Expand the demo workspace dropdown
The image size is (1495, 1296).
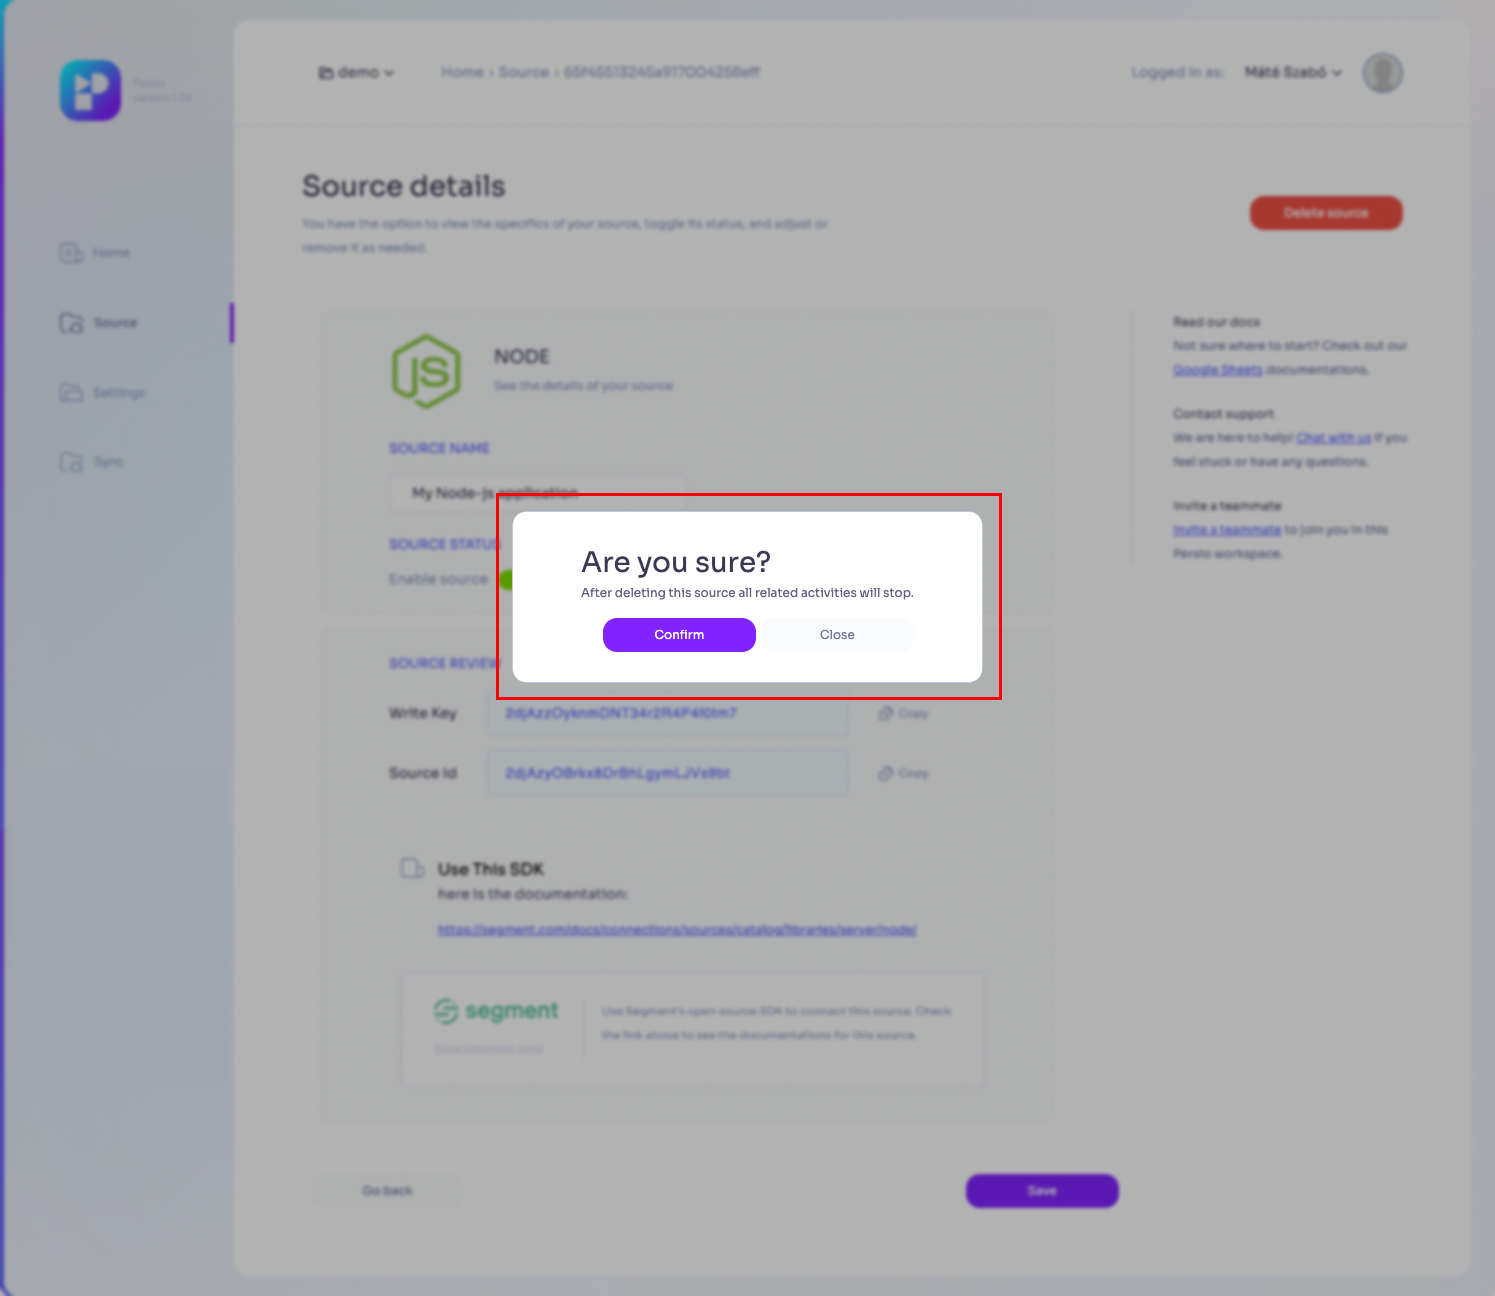point(357,73)
